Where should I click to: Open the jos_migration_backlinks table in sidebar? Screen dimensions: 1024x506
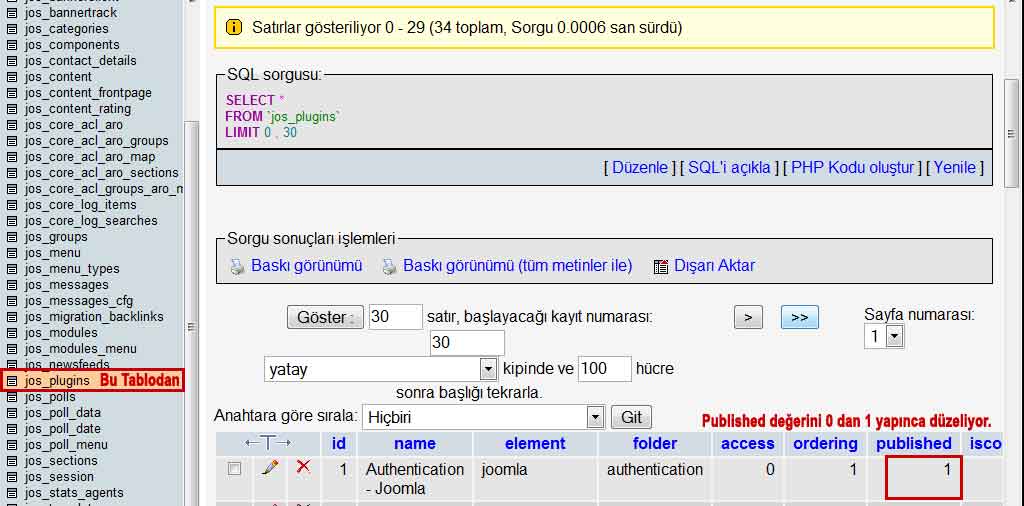[94, 317]
